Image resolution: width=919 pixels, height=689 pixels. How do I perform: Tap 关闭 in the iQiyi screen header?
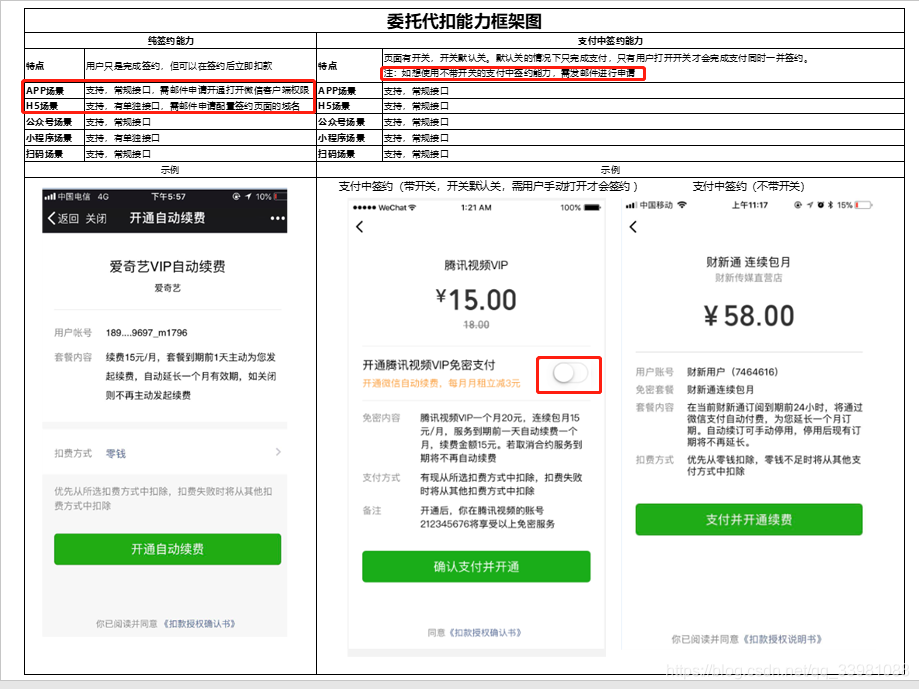96,218
